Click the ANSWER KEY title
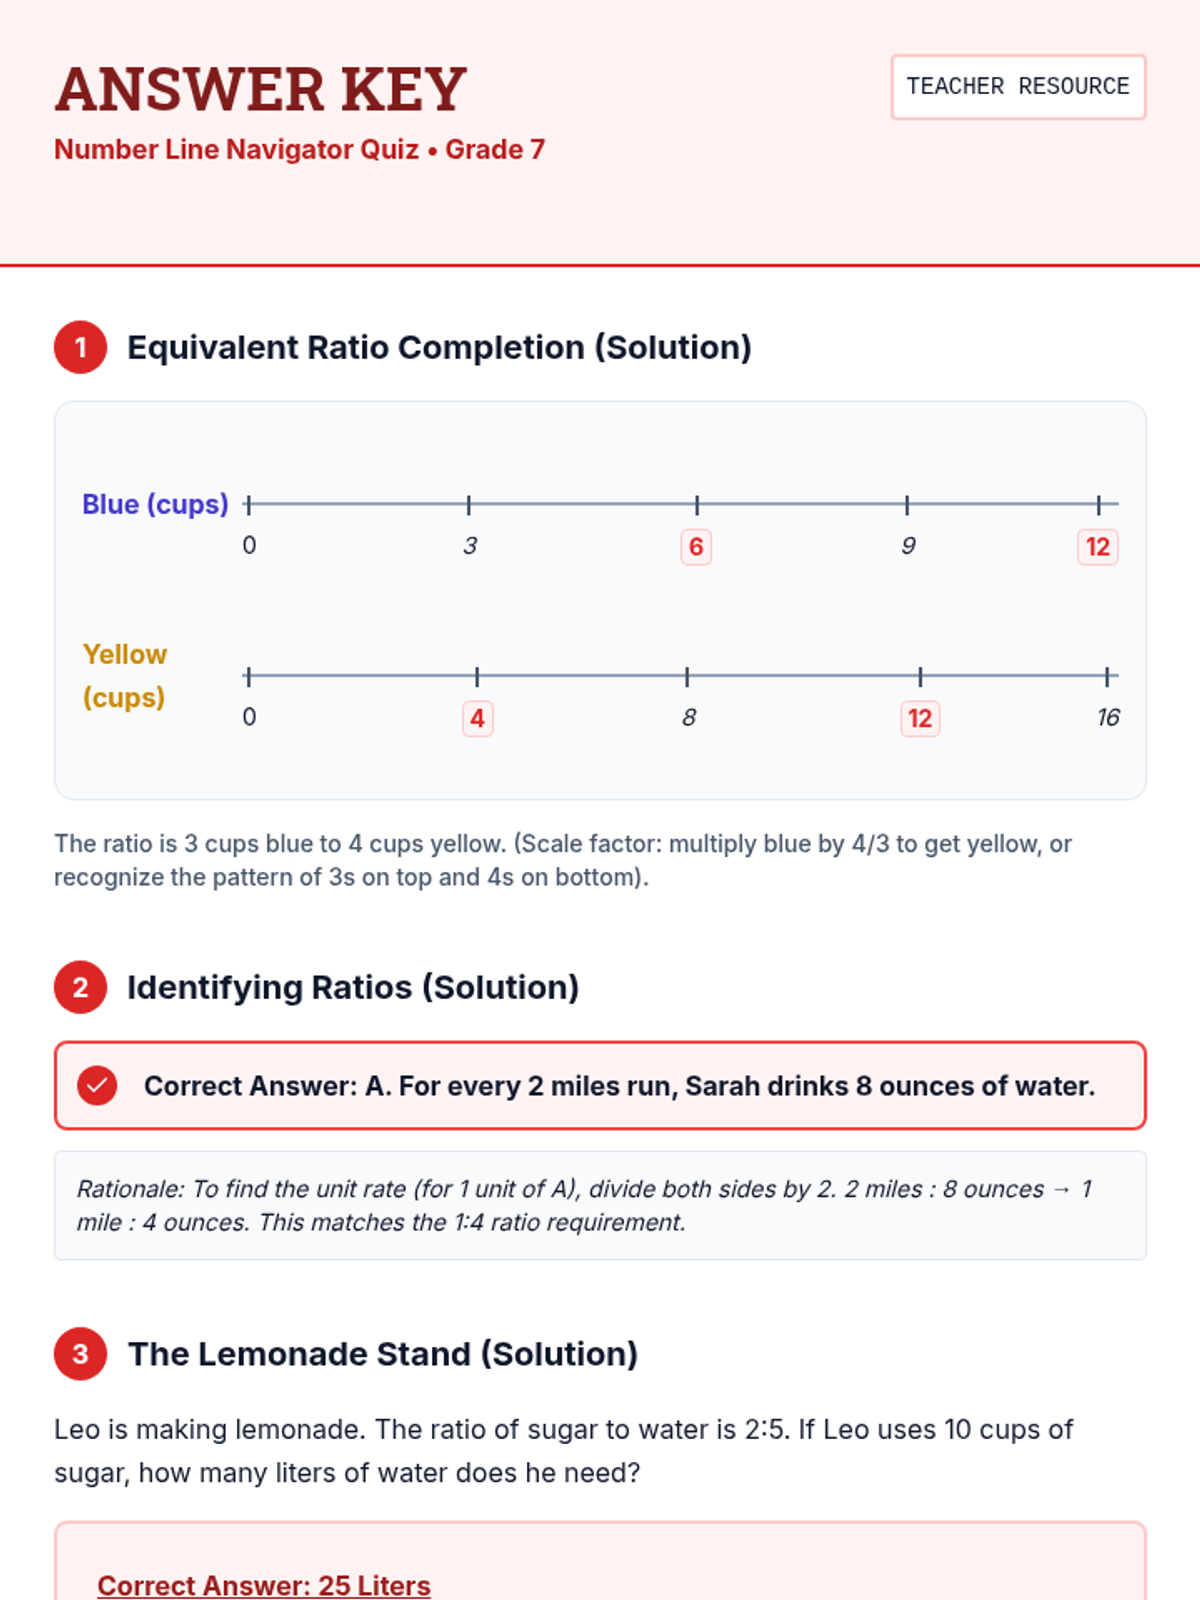1200x1600 pixels. pyautogui.click(x=261, y=89)
